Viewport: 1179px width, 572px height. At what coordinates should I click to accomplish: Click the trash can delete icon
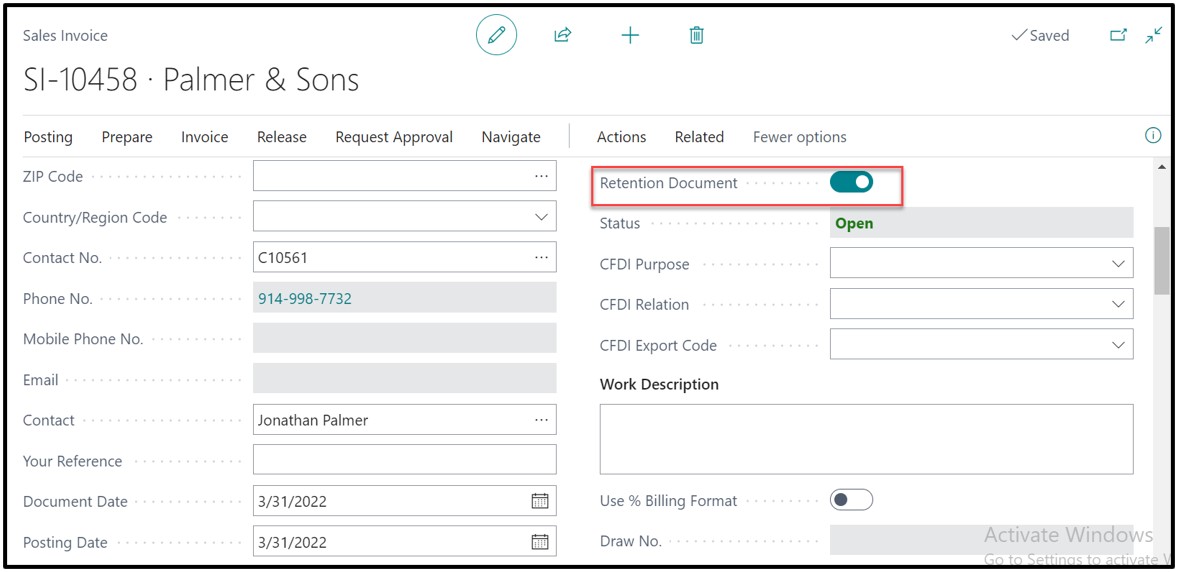pyautogui.click(x=697, y=36)
